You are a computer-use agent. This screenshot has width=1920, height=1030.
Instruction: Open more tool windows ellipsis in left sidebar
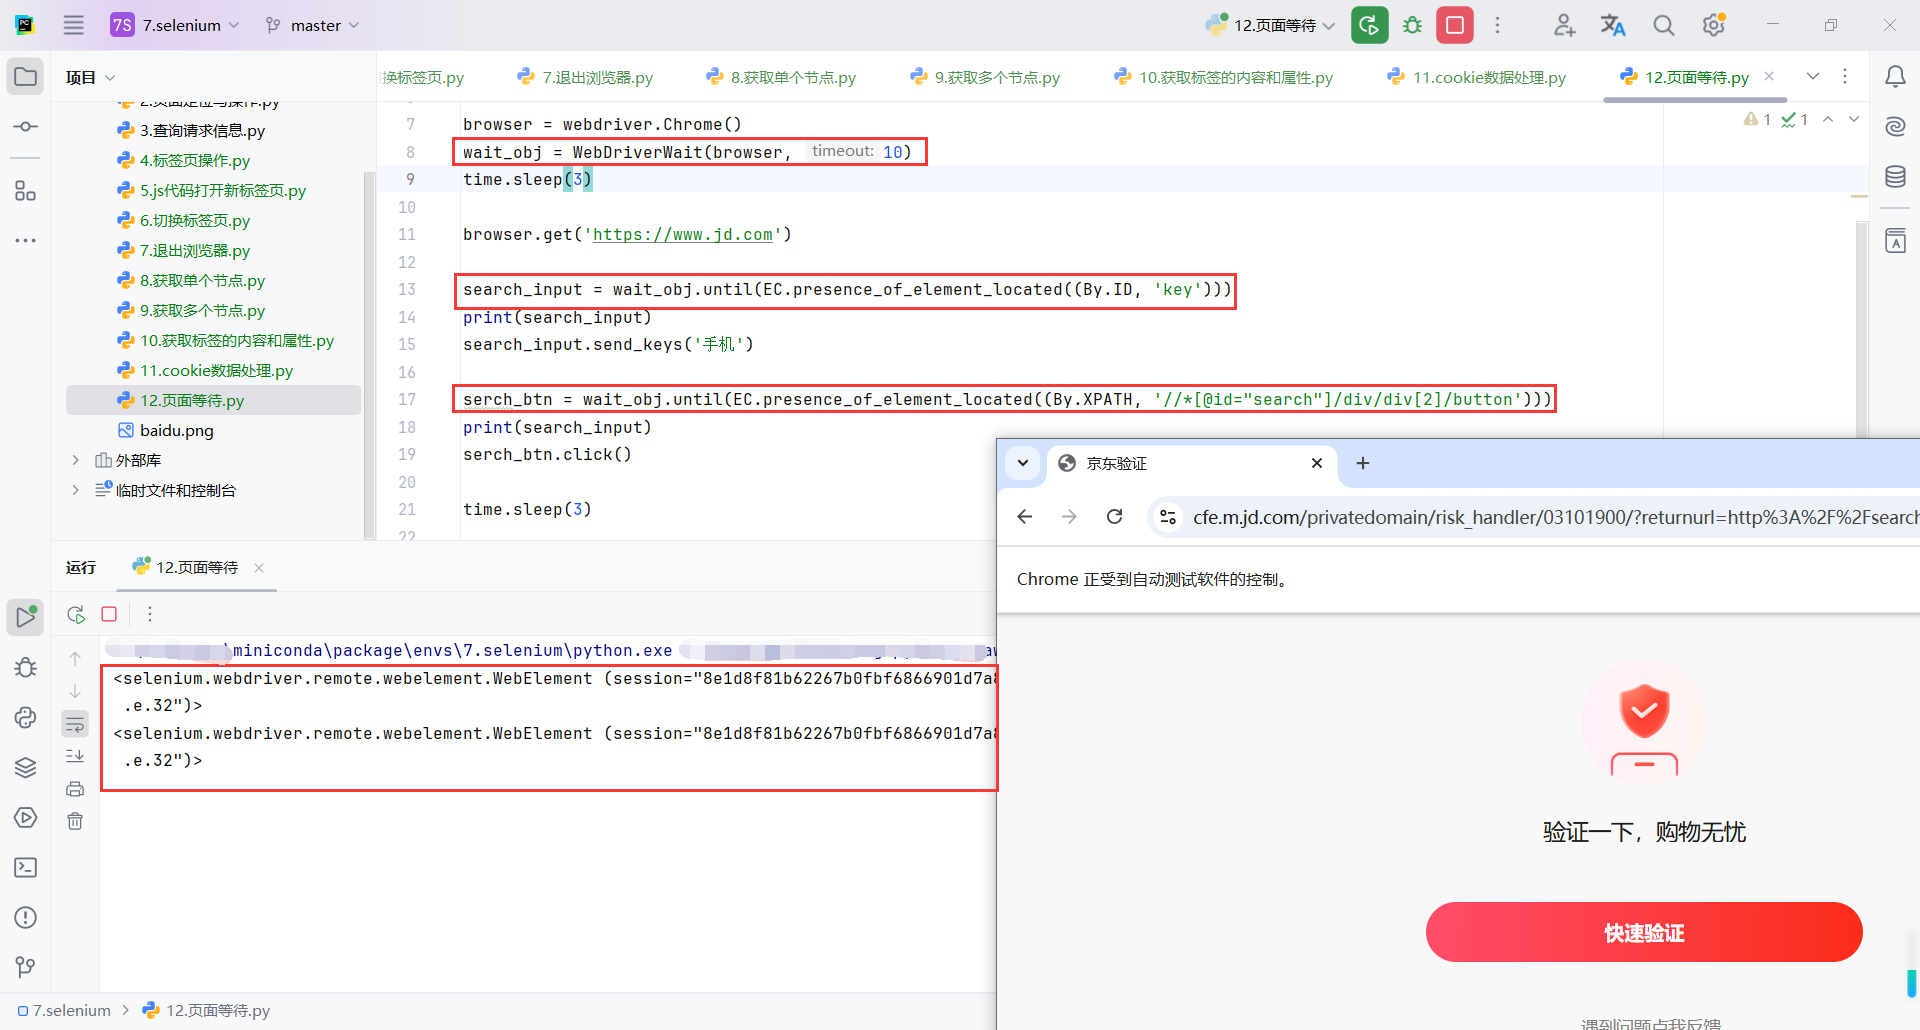pos(26,240)
